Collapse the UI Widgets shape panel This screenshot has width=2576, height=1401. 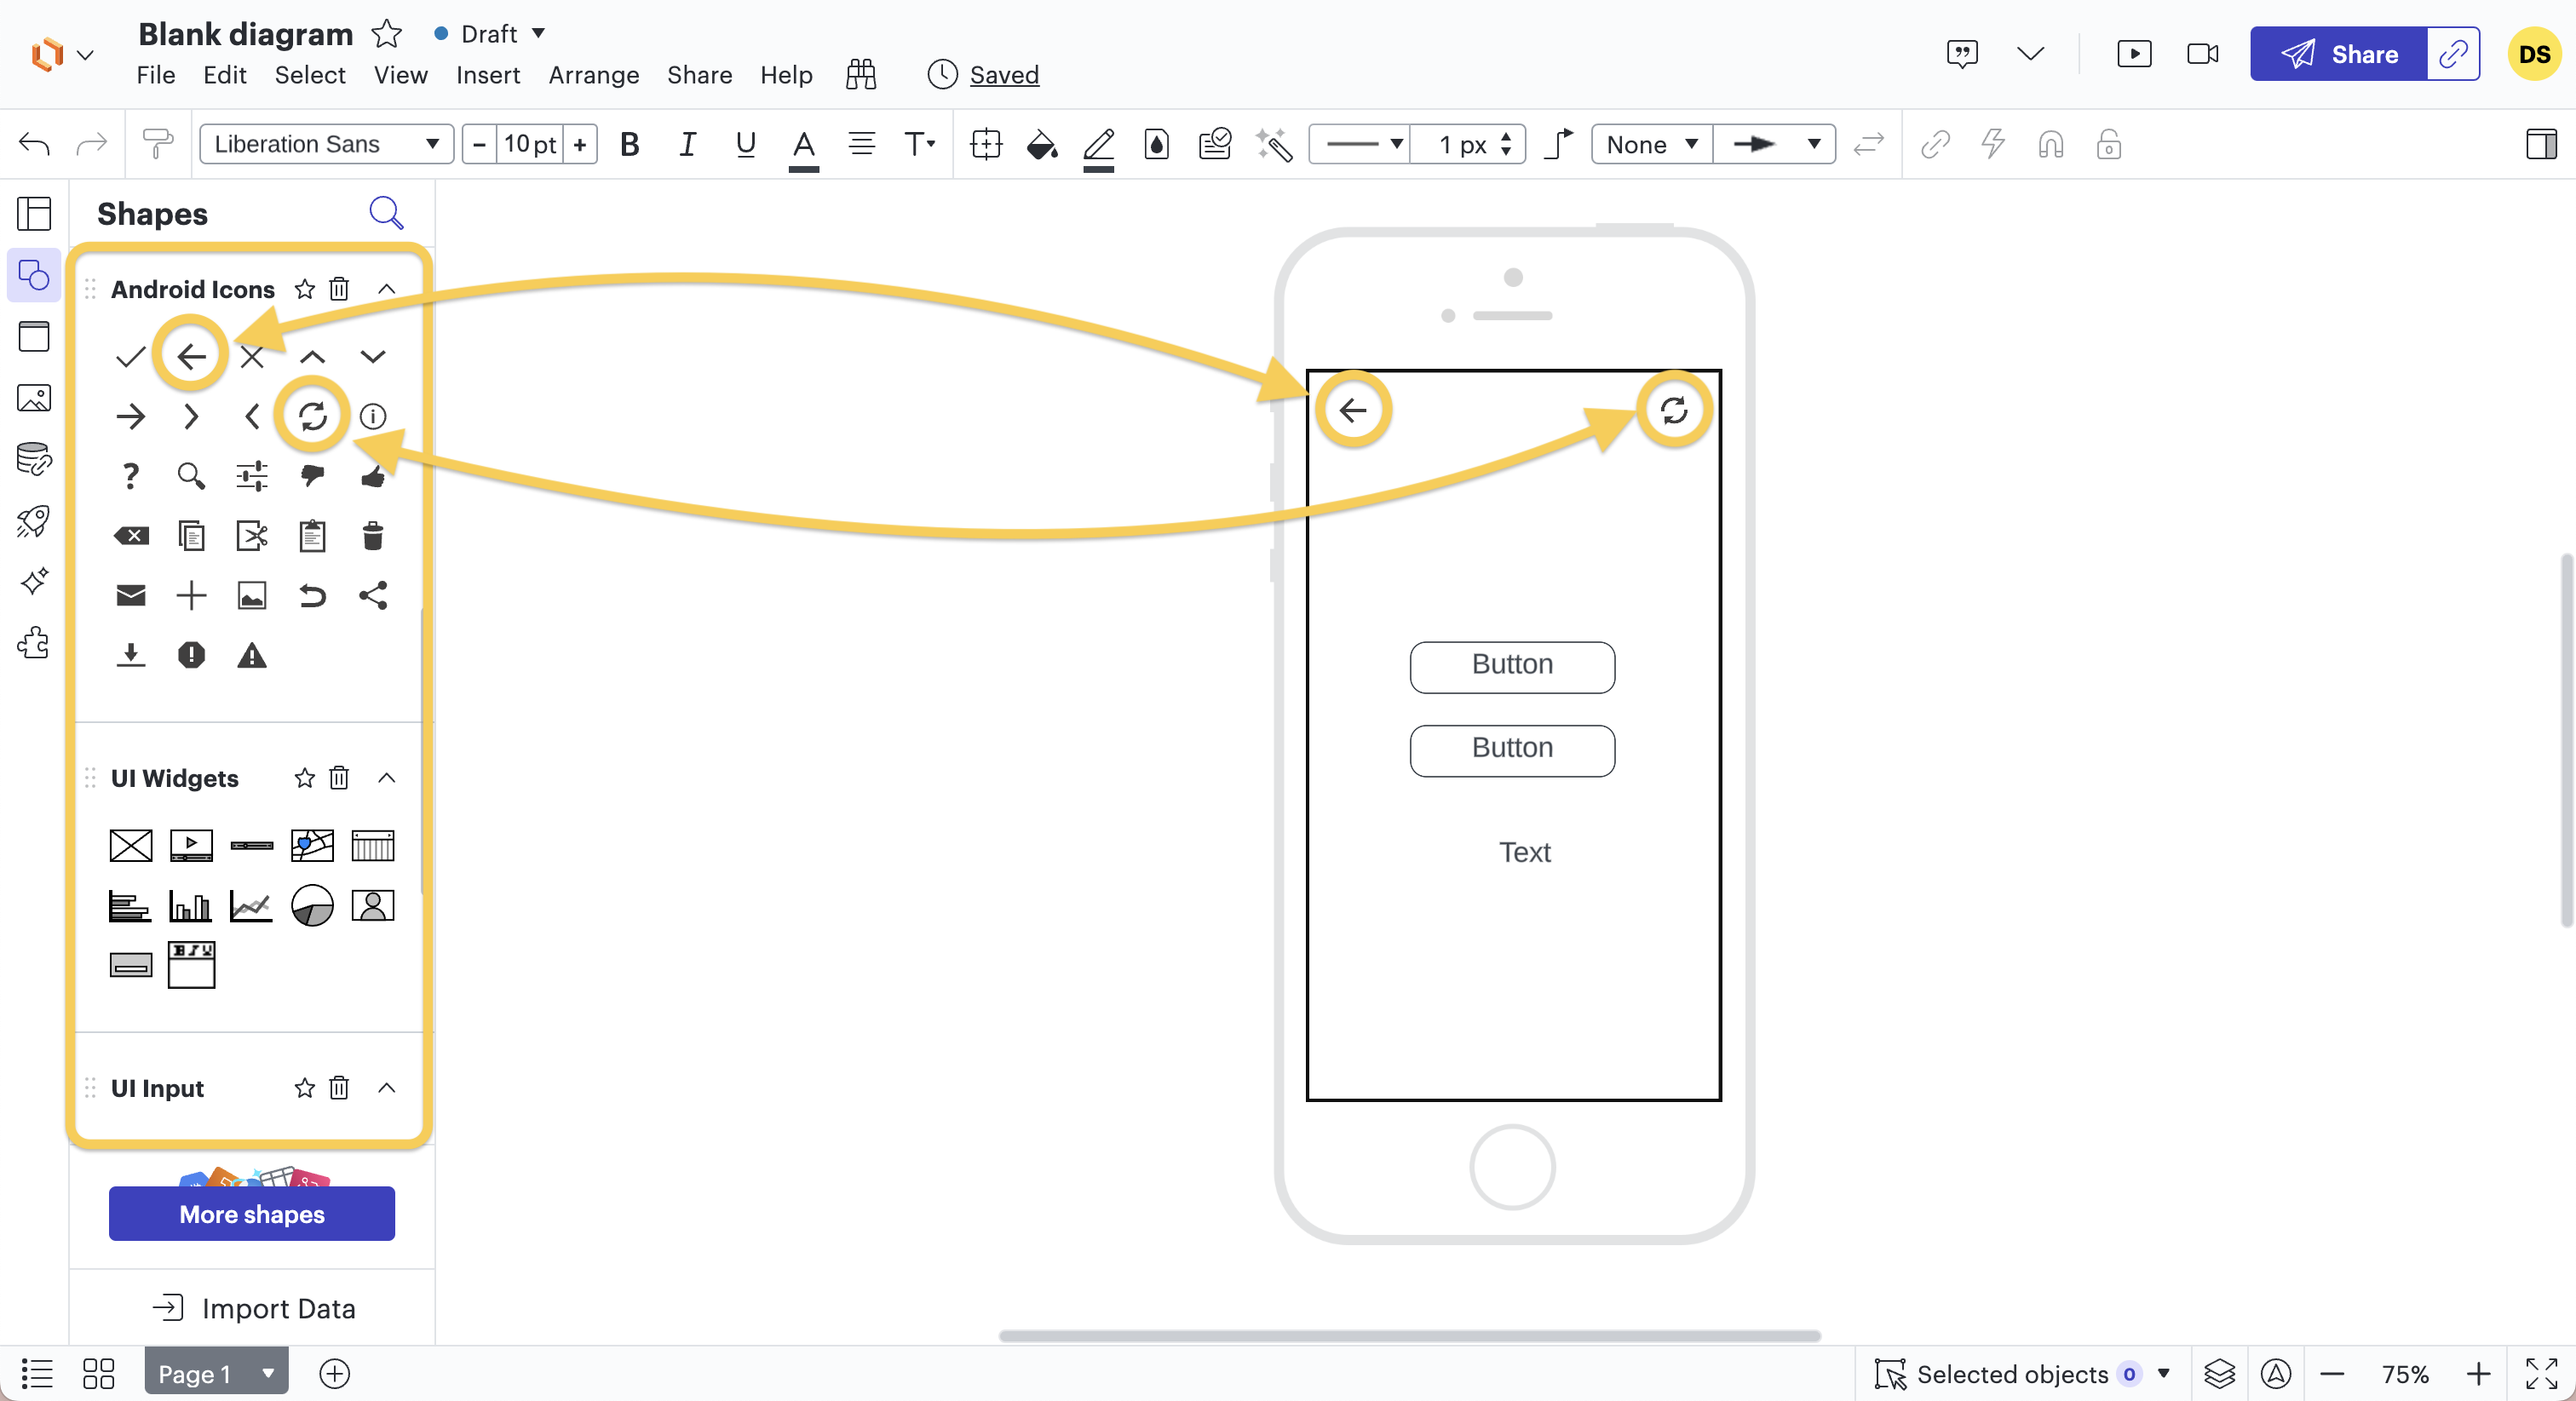[387, 778]
